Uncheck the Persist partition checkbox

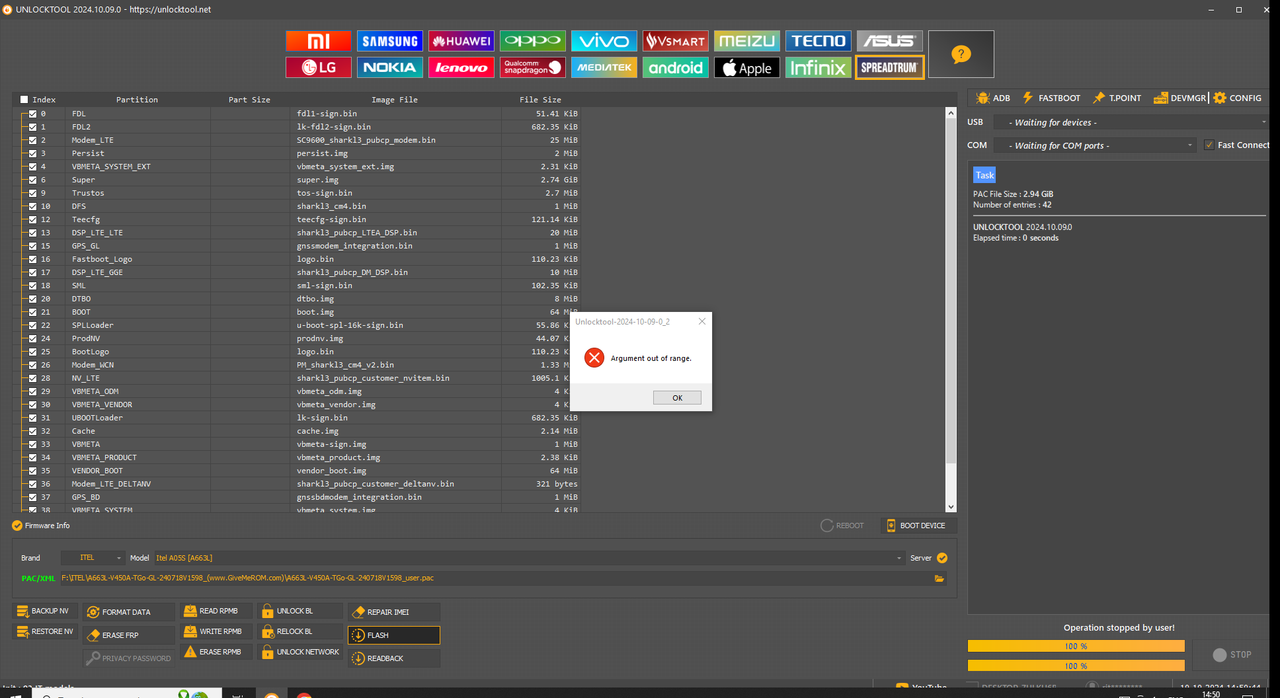[33, 153]
